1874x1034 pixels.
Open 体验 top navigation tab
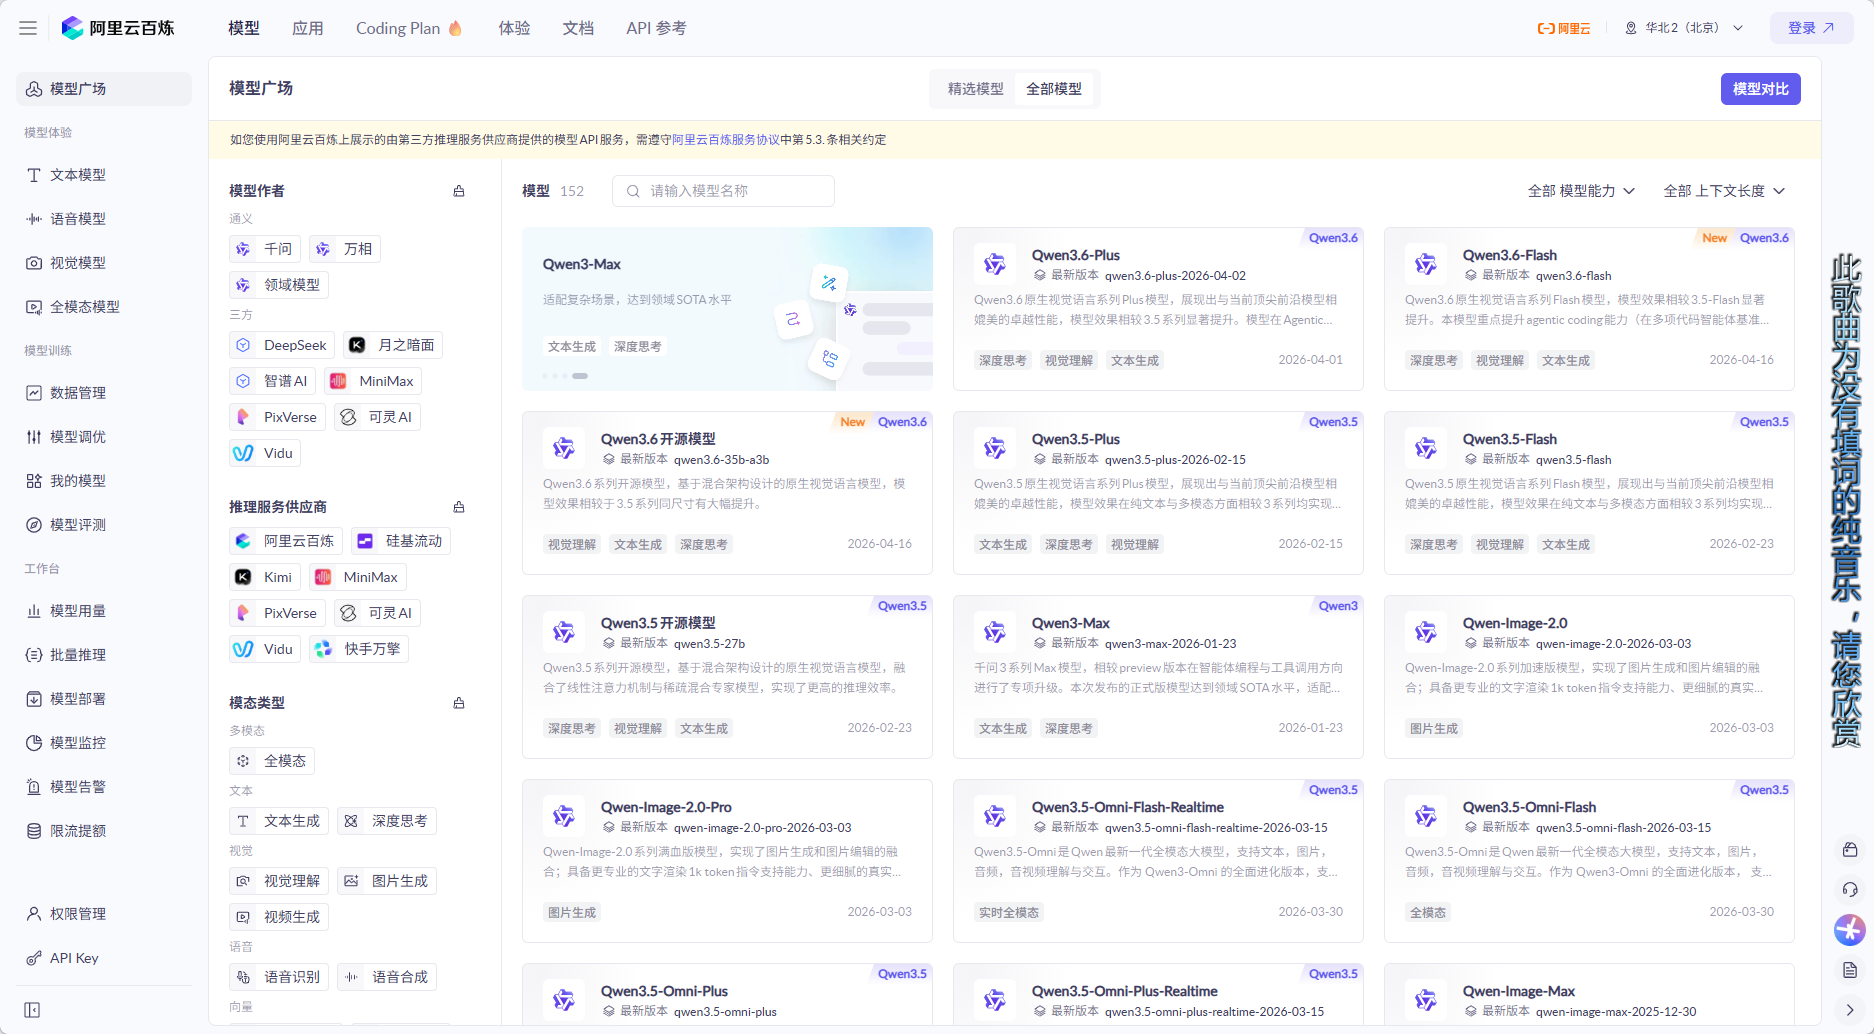pos(515,28)
